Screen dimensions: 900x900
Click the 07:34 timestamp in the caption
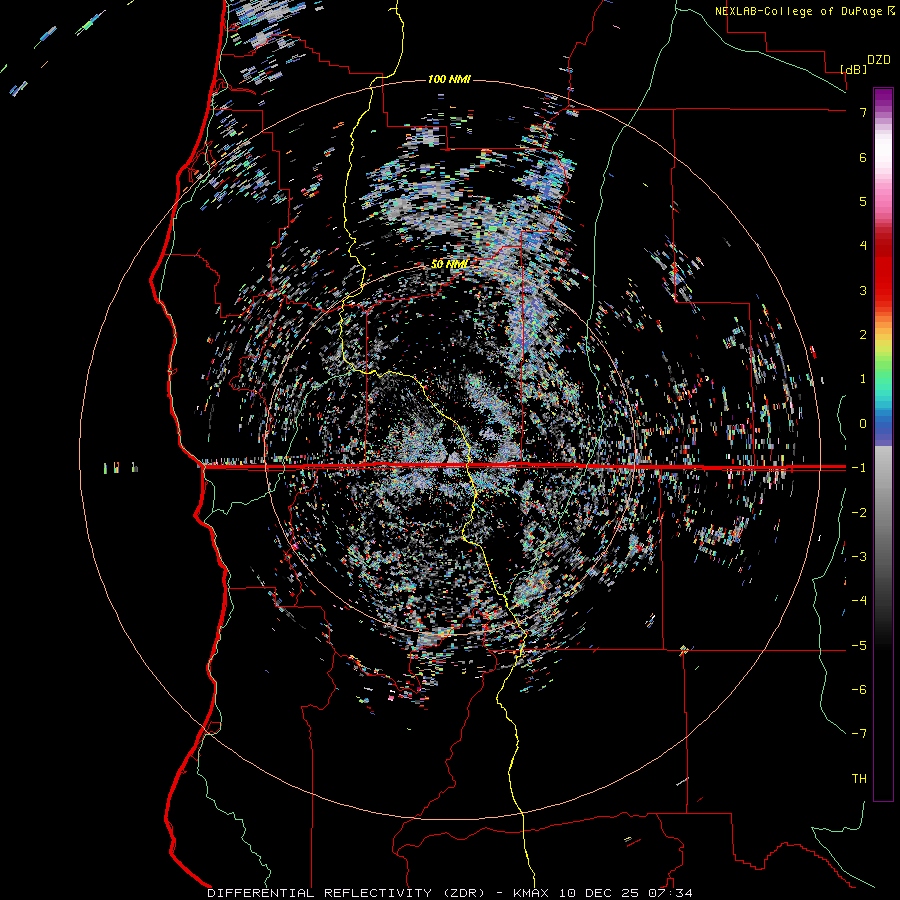click(x=668, y=893)
